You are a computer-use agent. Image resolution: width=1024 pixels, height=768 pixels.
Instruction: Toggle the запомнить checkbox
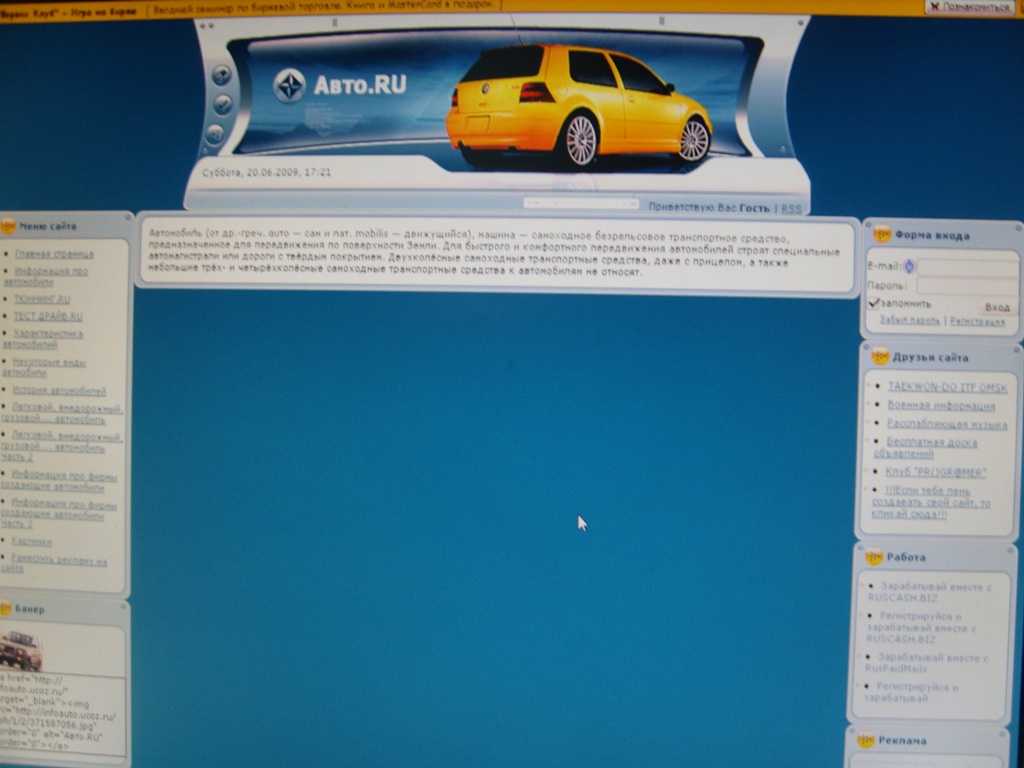coord(874,303)
